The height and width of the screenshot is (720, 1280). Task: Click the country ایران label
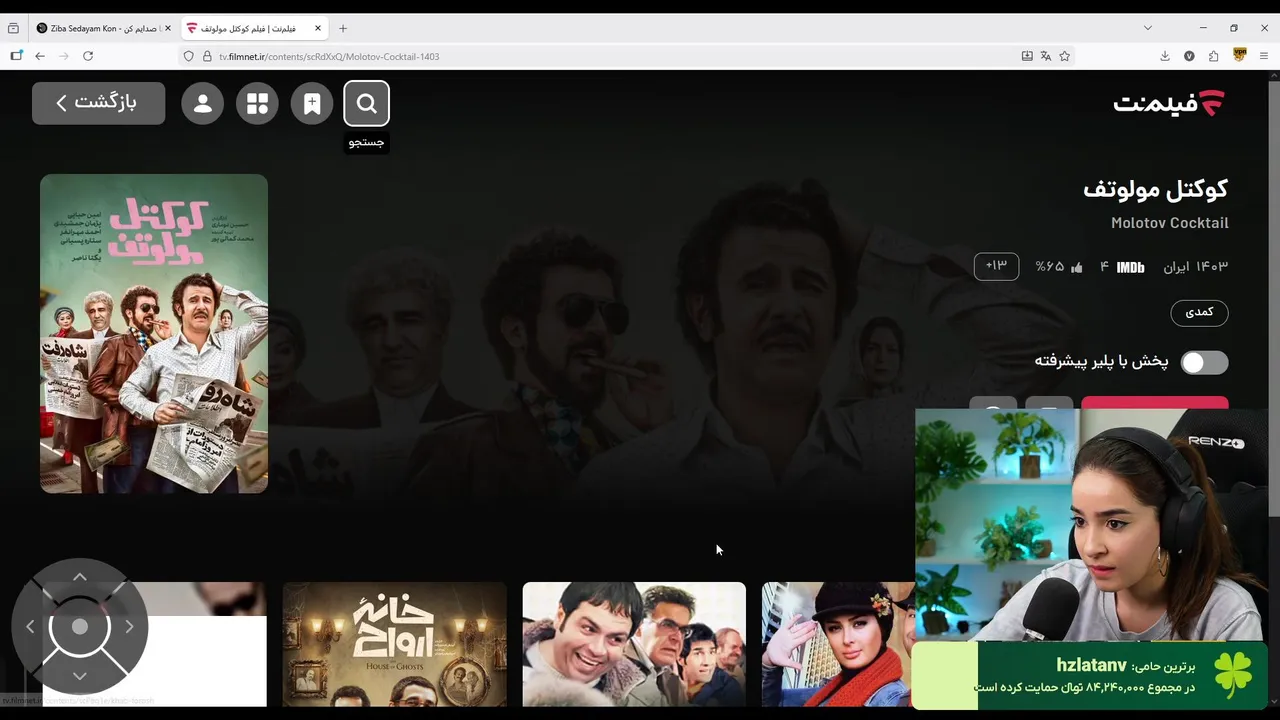click(1175, 267)
